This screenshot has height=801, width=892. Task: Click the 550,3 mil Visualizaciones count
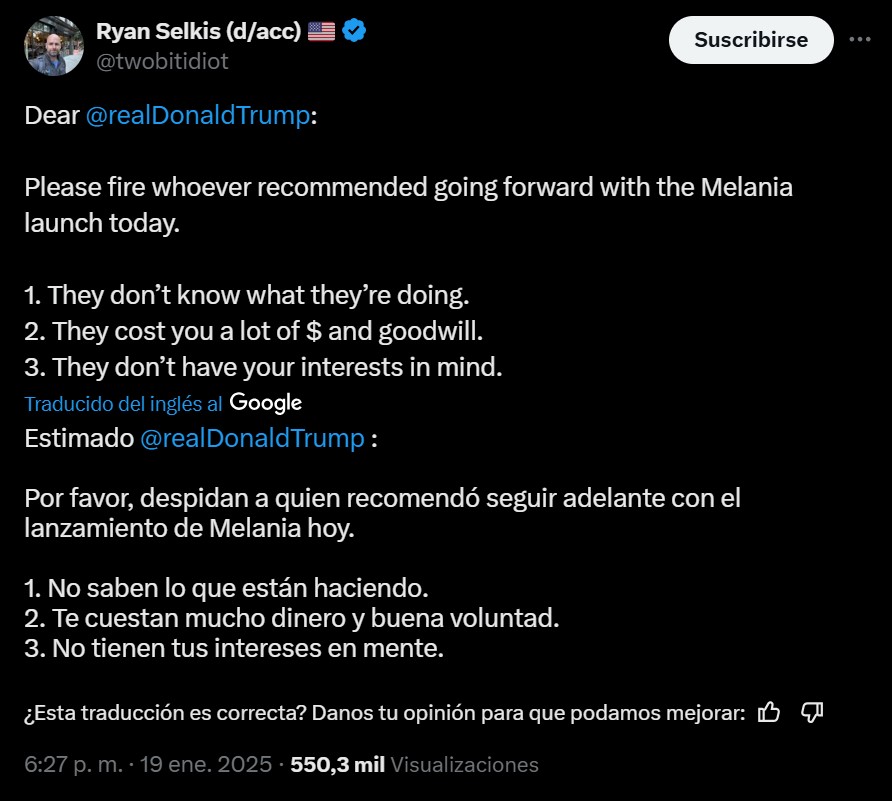414,765
